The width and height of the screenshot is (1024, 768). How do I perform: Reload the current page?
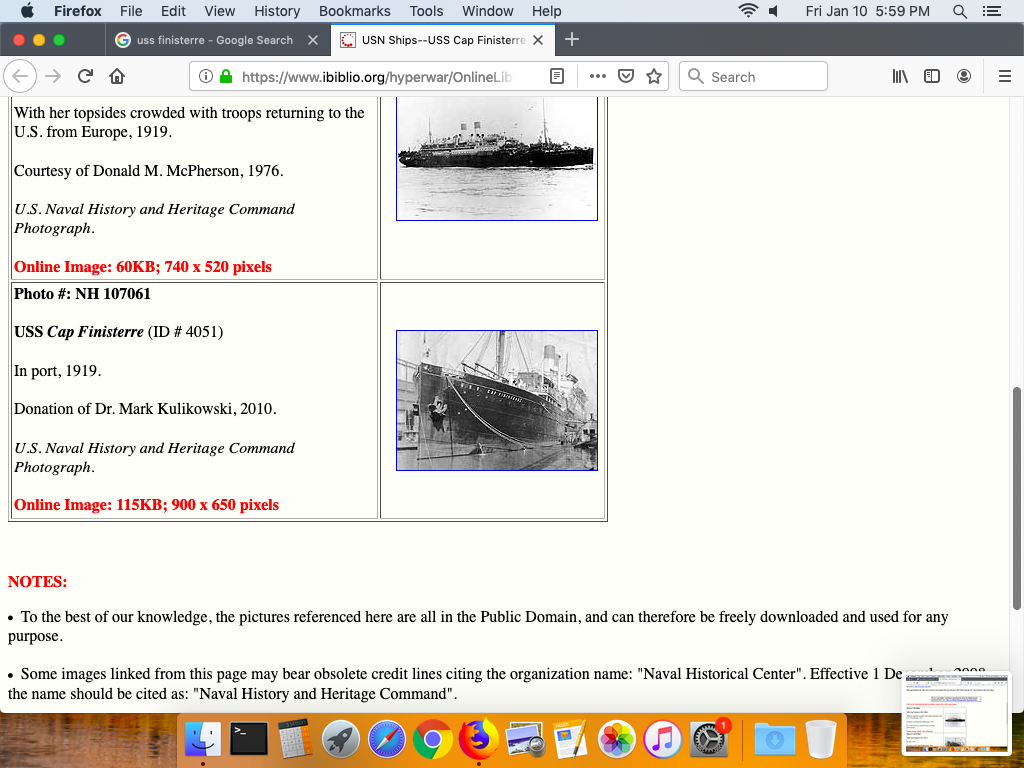(86, 77)
